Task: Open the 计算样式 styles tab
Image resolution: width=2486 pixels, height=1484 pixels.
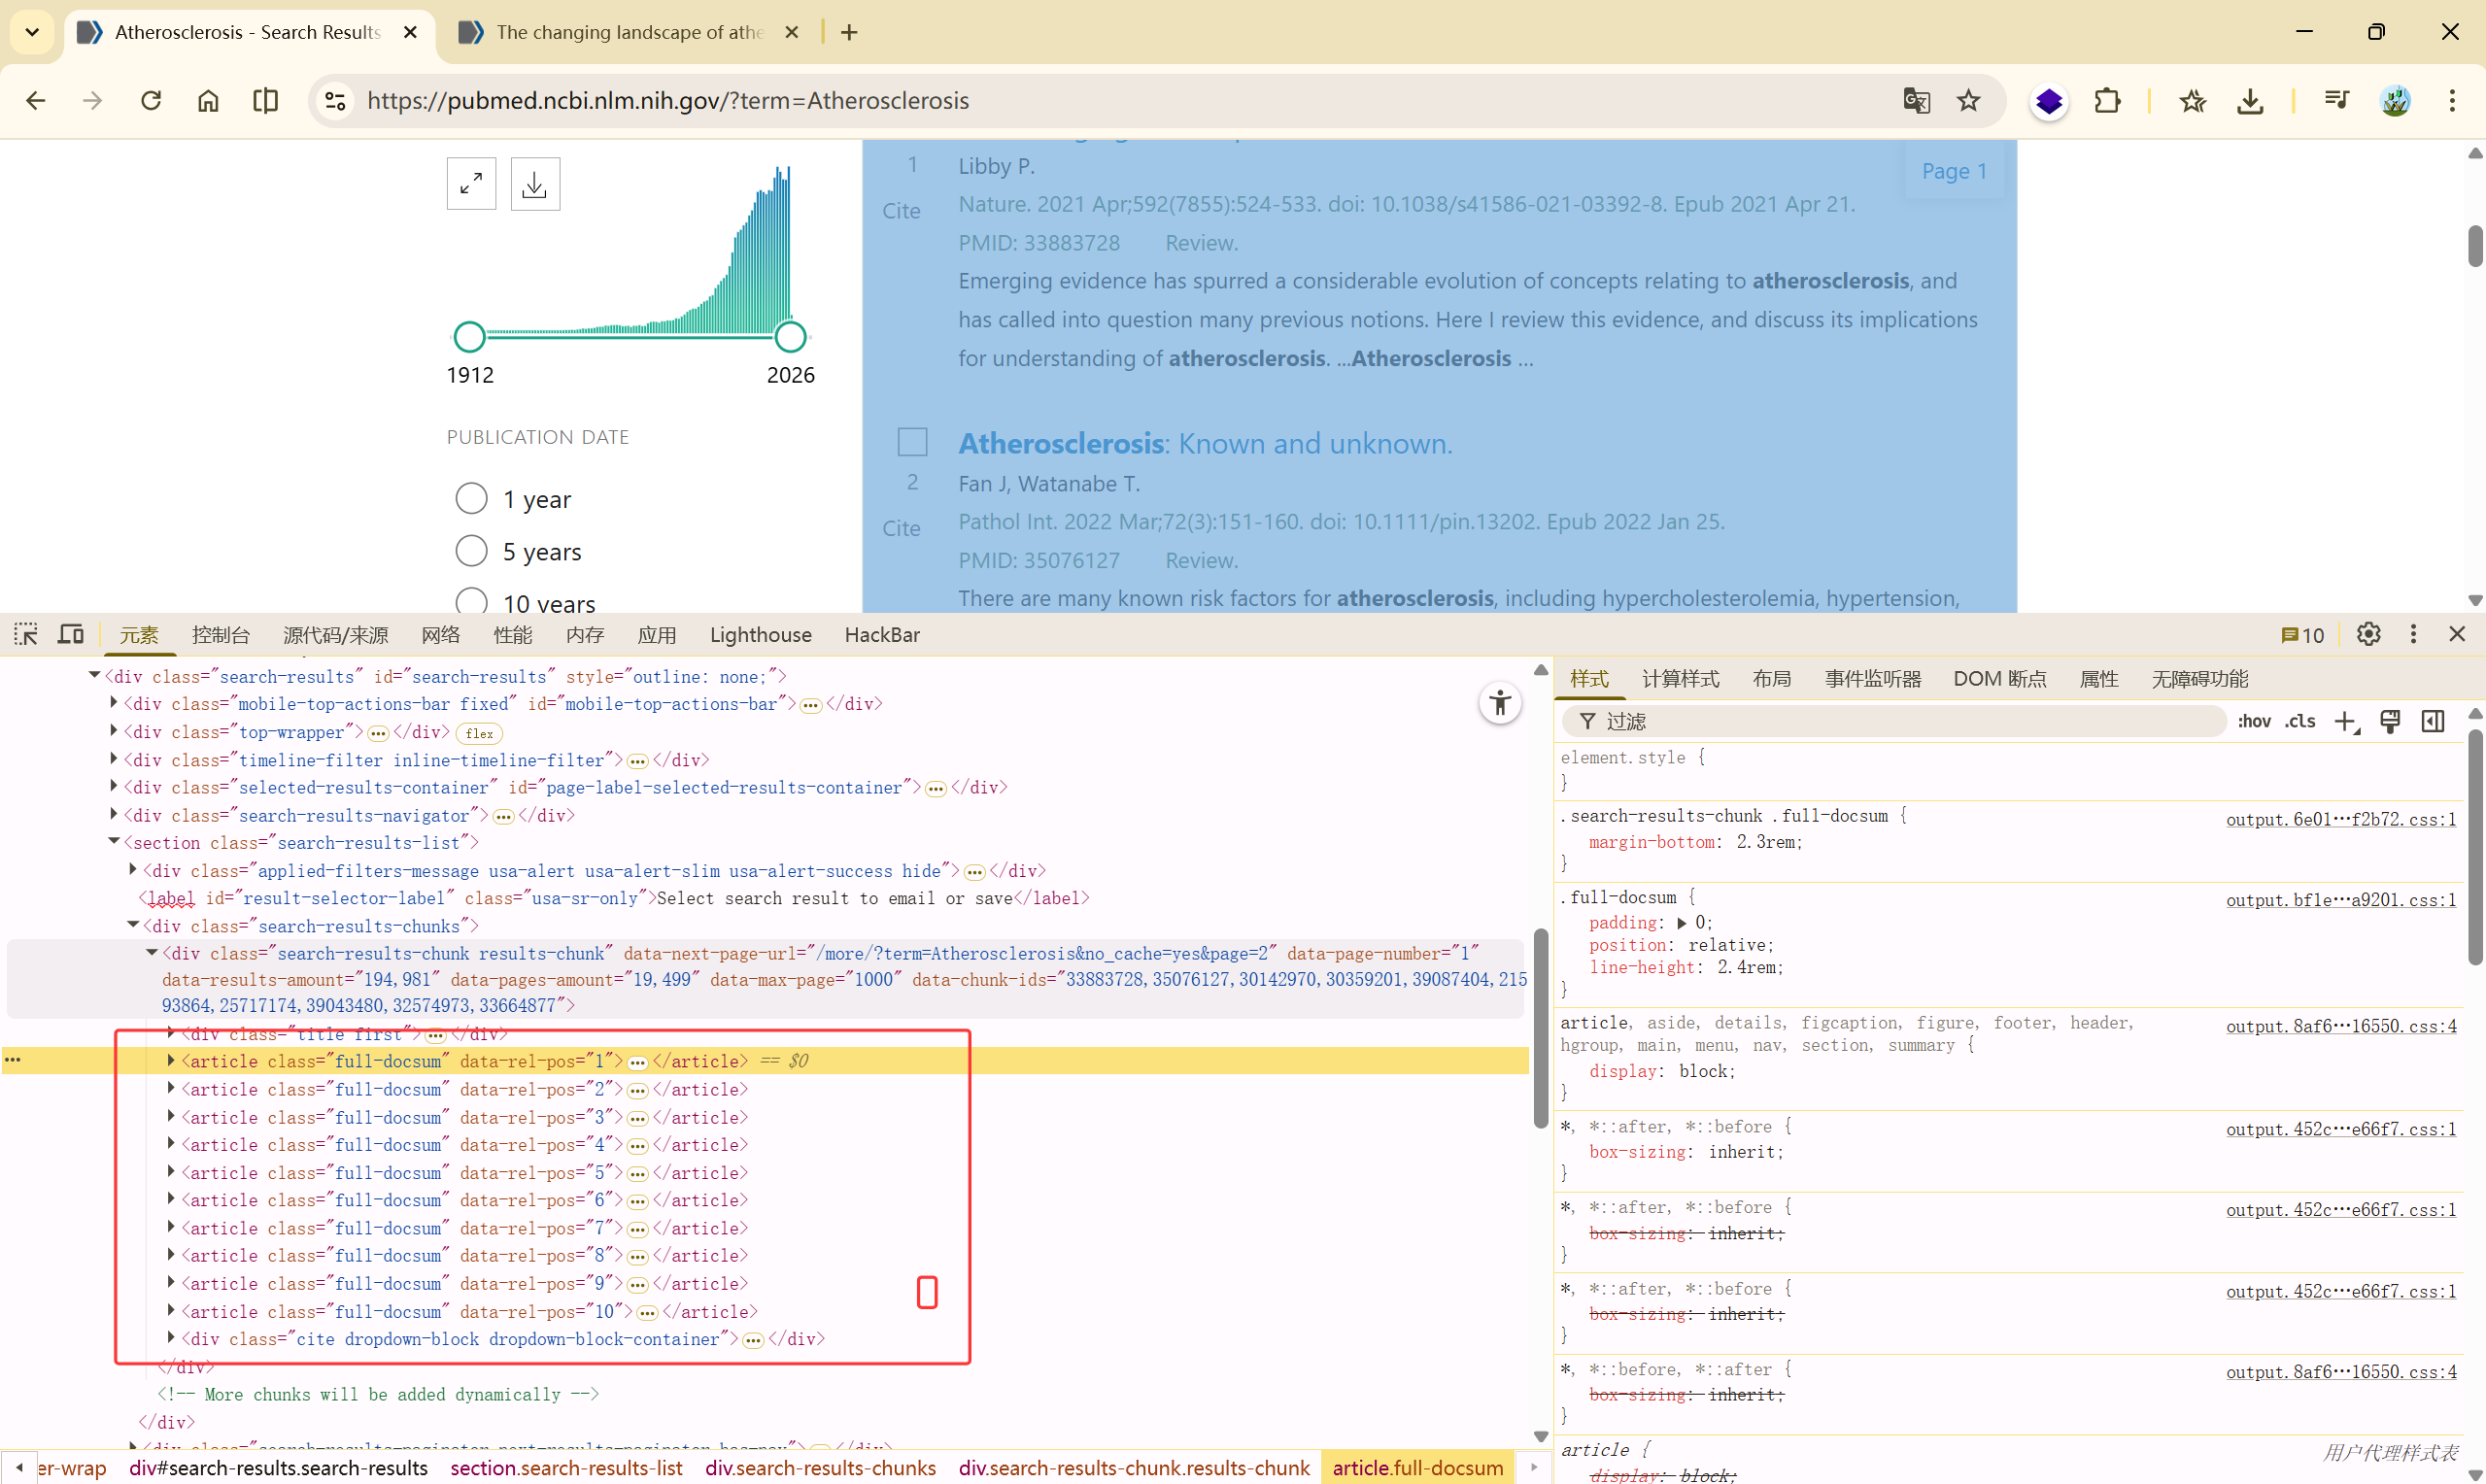Action: [1680, 679]
